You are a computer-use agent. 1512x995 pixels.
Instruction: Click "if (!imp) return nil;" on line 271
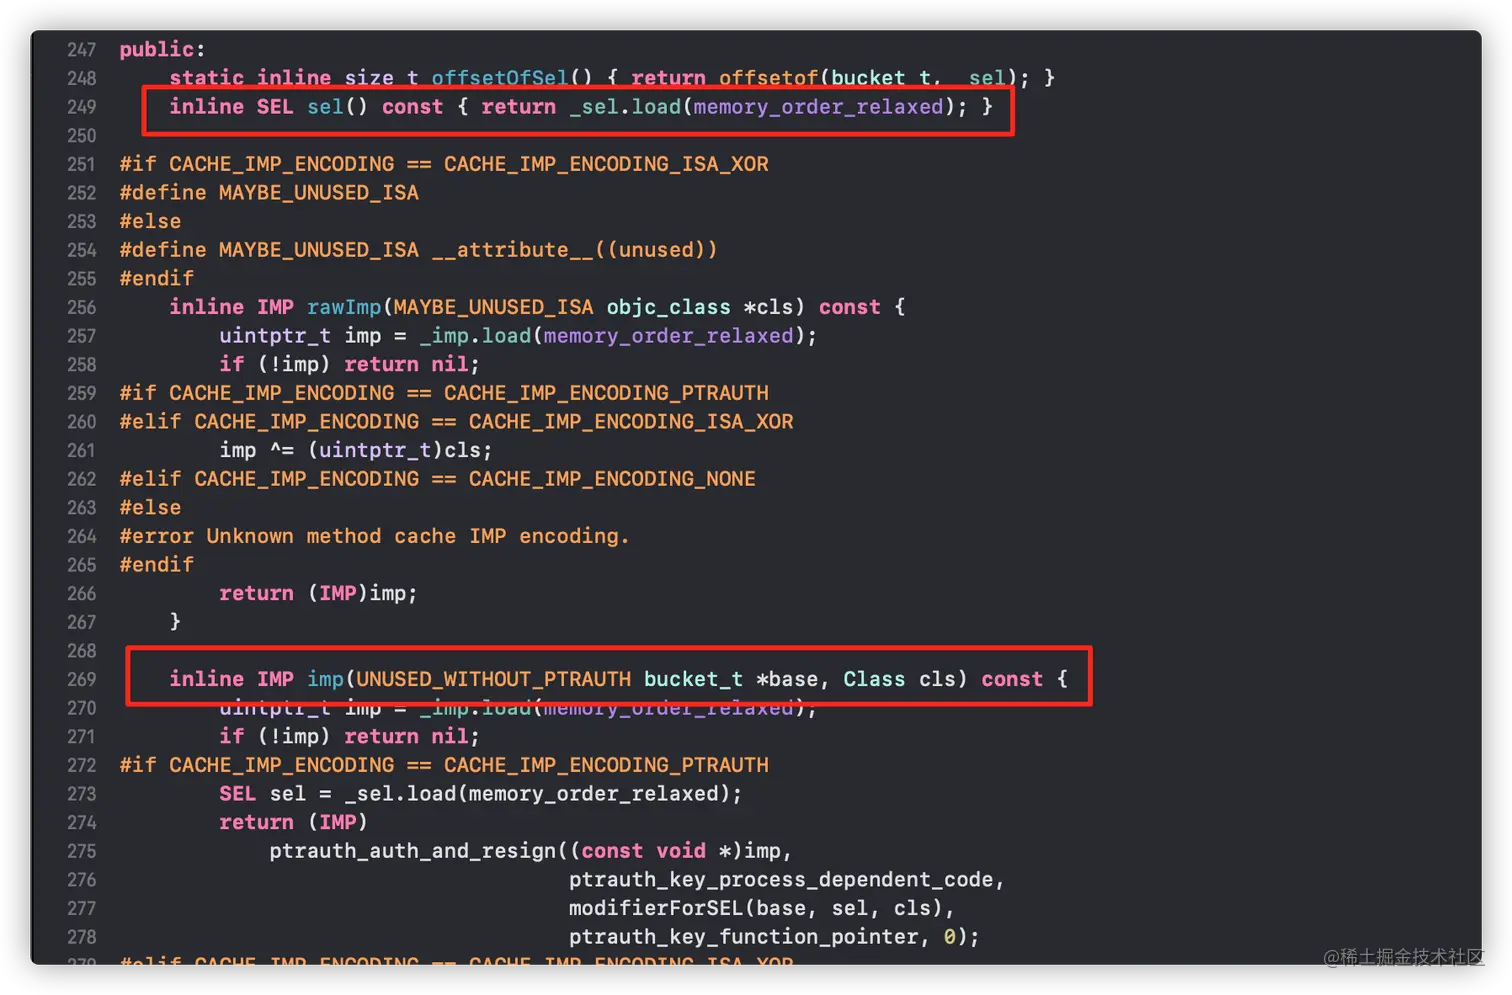point(350,737)
